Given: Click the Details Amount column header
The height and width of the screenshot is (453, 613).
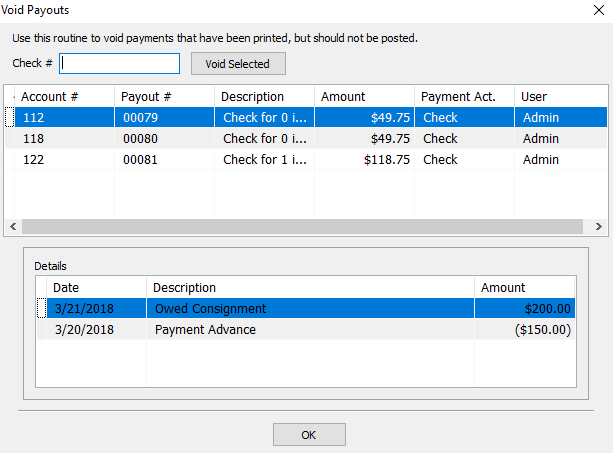Looking at the screenshot, I should (x=525, y=288).
